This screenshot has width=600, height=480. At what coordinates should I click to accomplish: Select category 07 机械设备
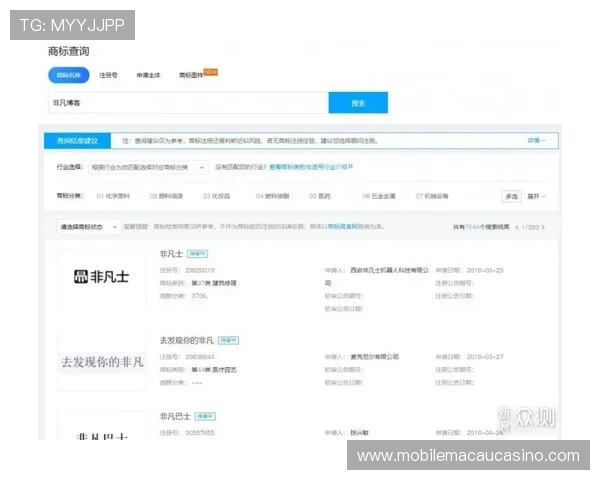(x=432, y=196)
